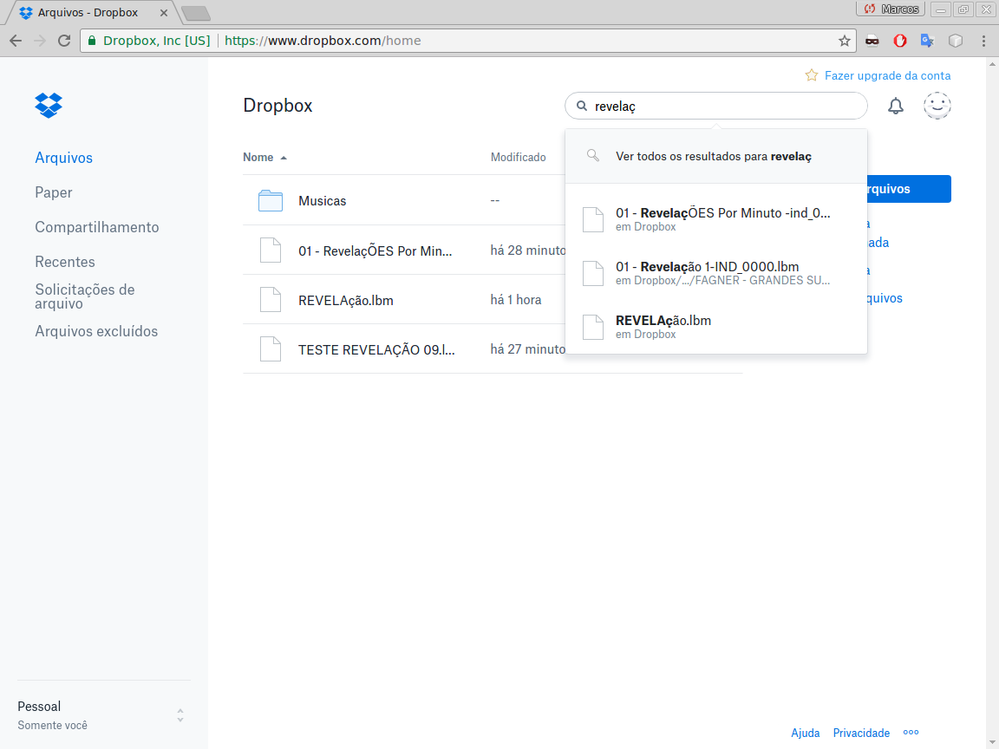The width and height of the screenshot is (999, 749).
Task: Expand the Pessoal account switcher
Action: coord(180,715)
